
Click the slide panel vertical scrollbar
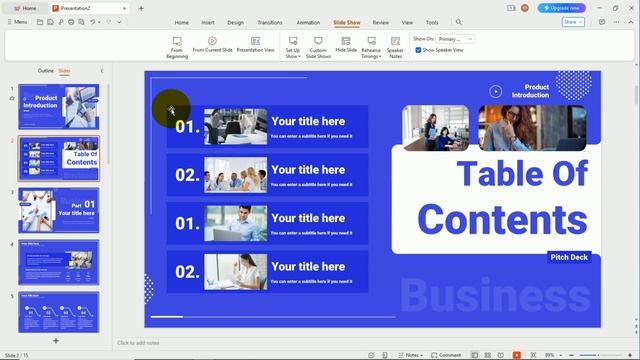coord(108,124)
